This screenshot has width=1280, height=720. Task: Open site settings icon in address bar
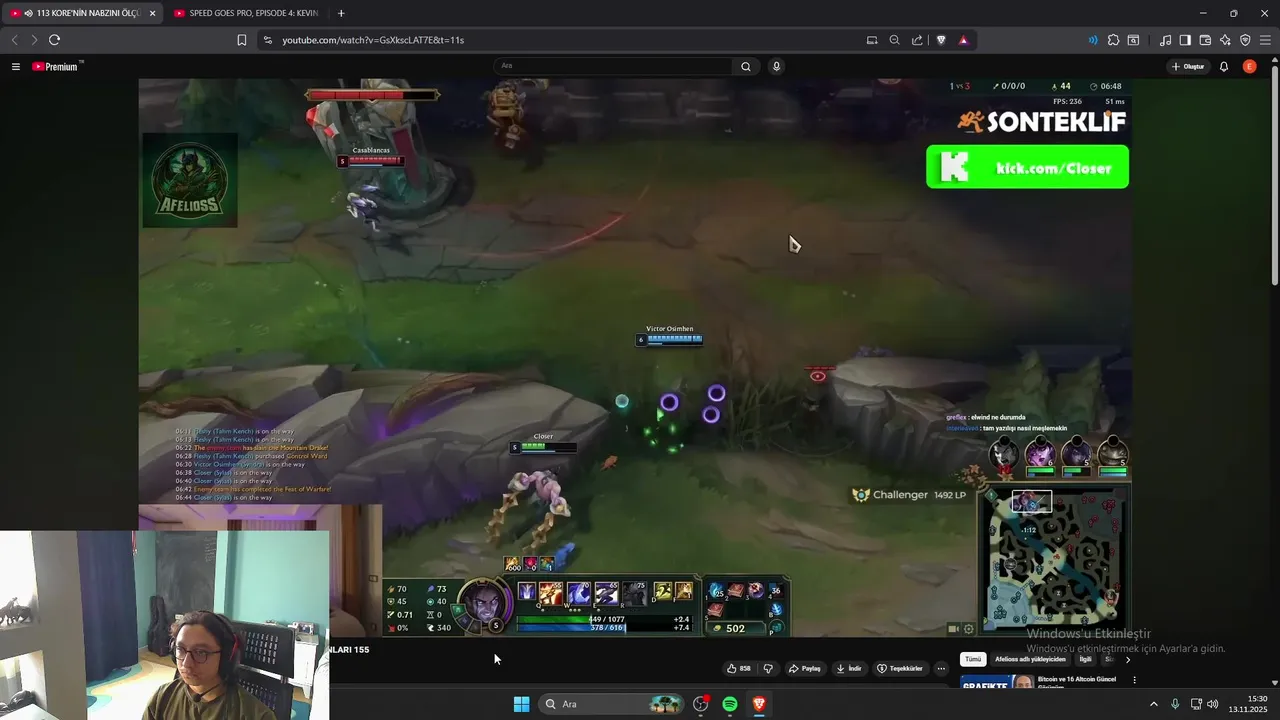click(266, 40)
